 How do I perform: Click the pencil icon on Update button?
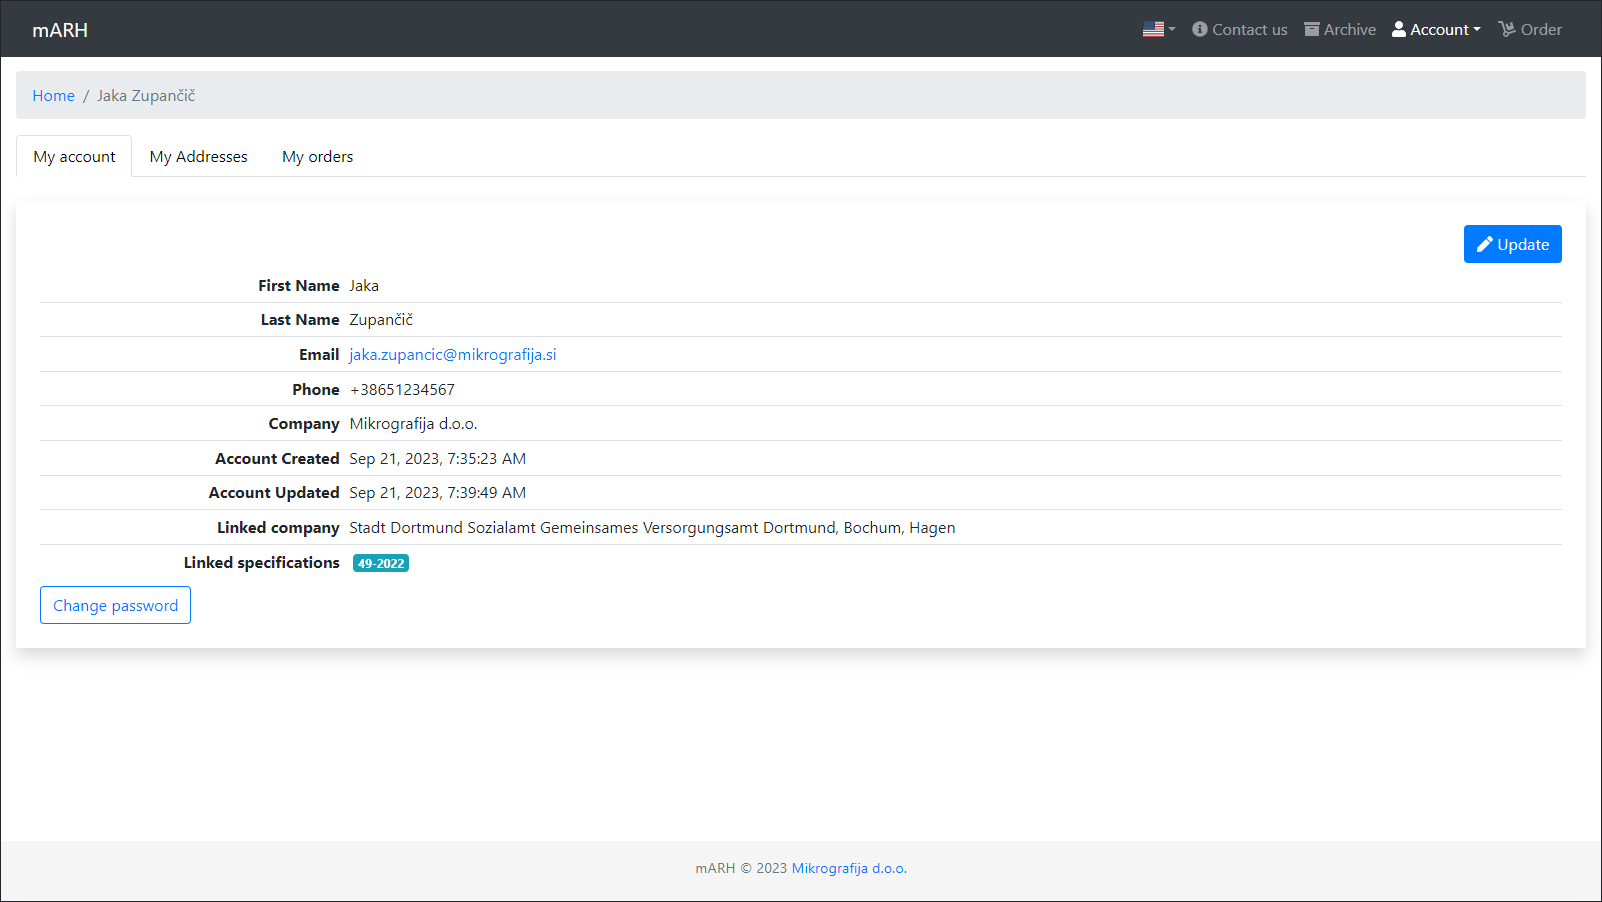tap(1485, 245)
